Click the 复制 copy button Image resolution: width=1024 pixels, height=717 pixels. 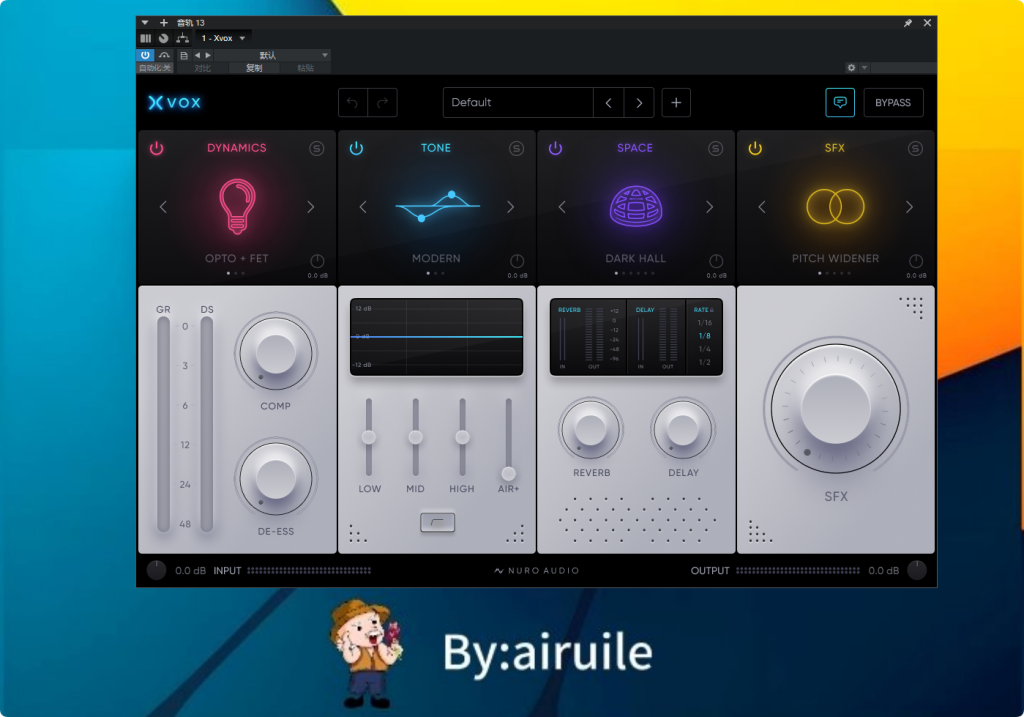(x=254, y=68)
